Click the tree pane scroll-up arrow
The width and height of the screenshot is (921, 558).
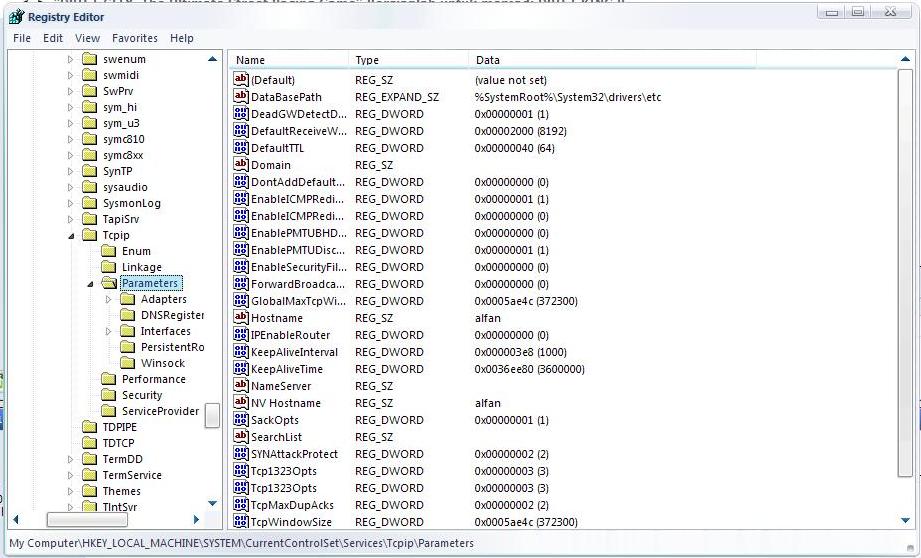click(x=213, y=59)
